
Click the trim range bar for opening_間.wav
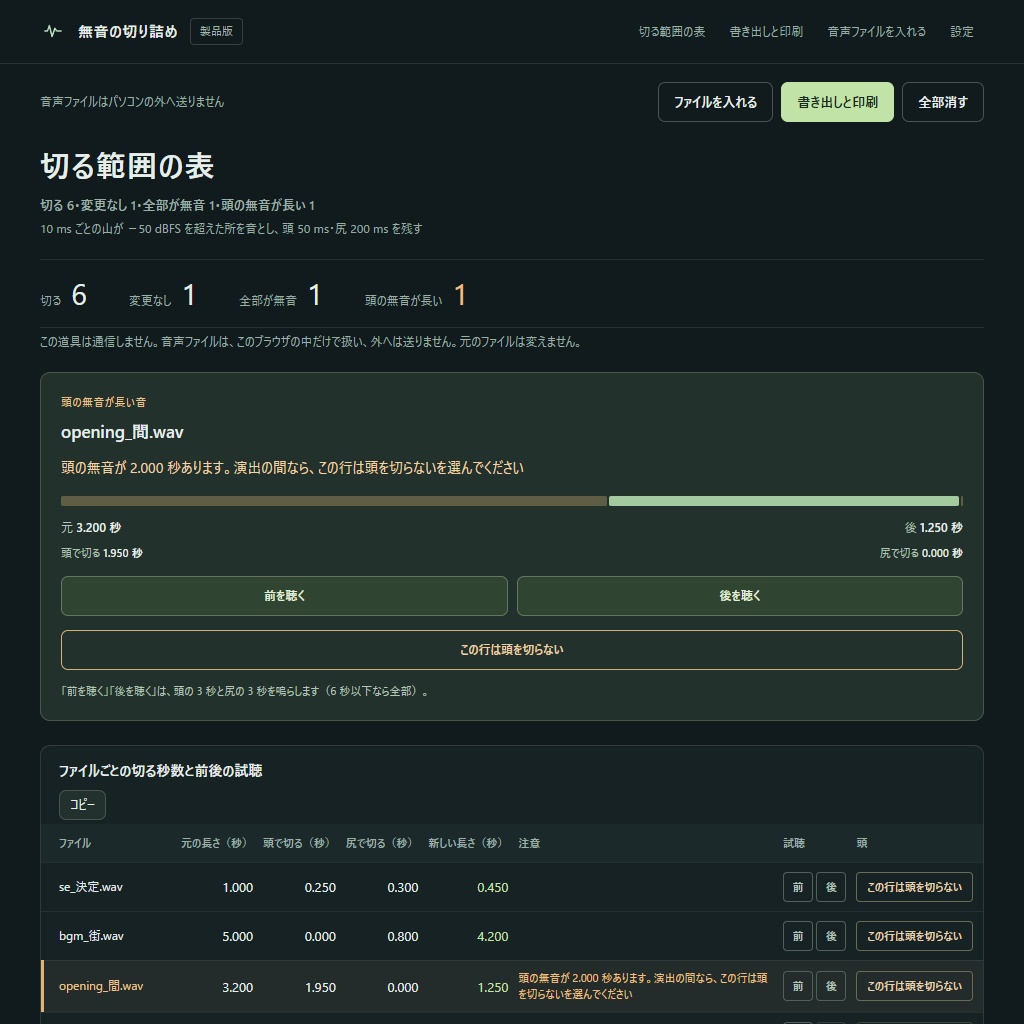click(x=512, y=501)
